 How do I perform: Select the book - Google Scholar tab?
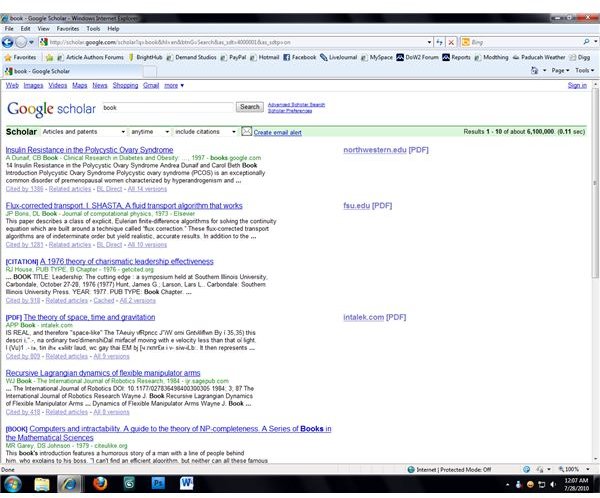tap(73, 71)
